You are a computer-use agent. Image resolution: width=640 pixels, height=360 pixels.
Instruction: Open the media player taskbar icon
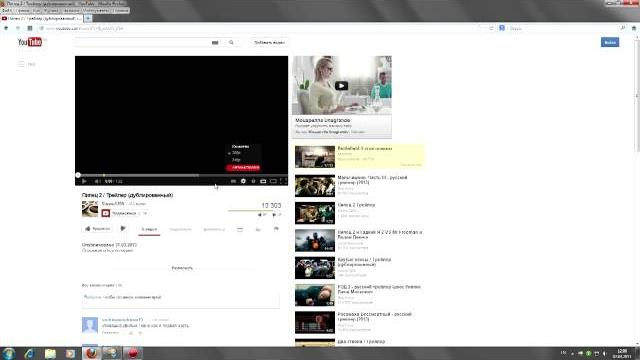pyautogui.click(x=70, y=353)
